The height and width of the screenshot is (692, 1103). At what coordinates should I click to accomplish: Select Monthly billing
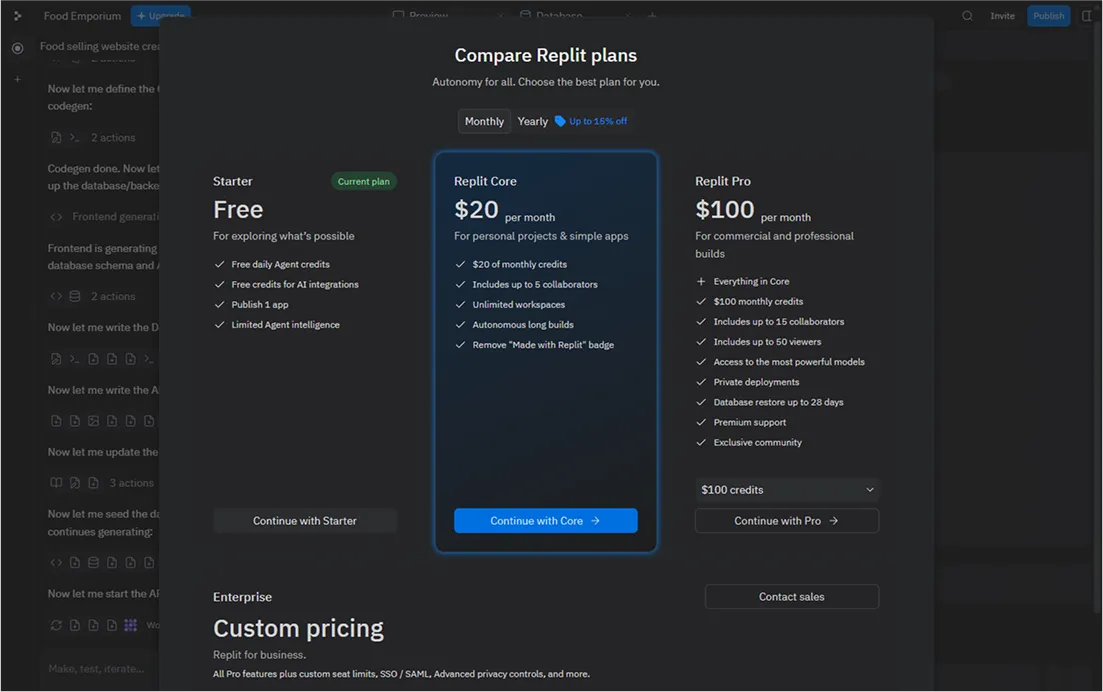[x=484, y=120]
